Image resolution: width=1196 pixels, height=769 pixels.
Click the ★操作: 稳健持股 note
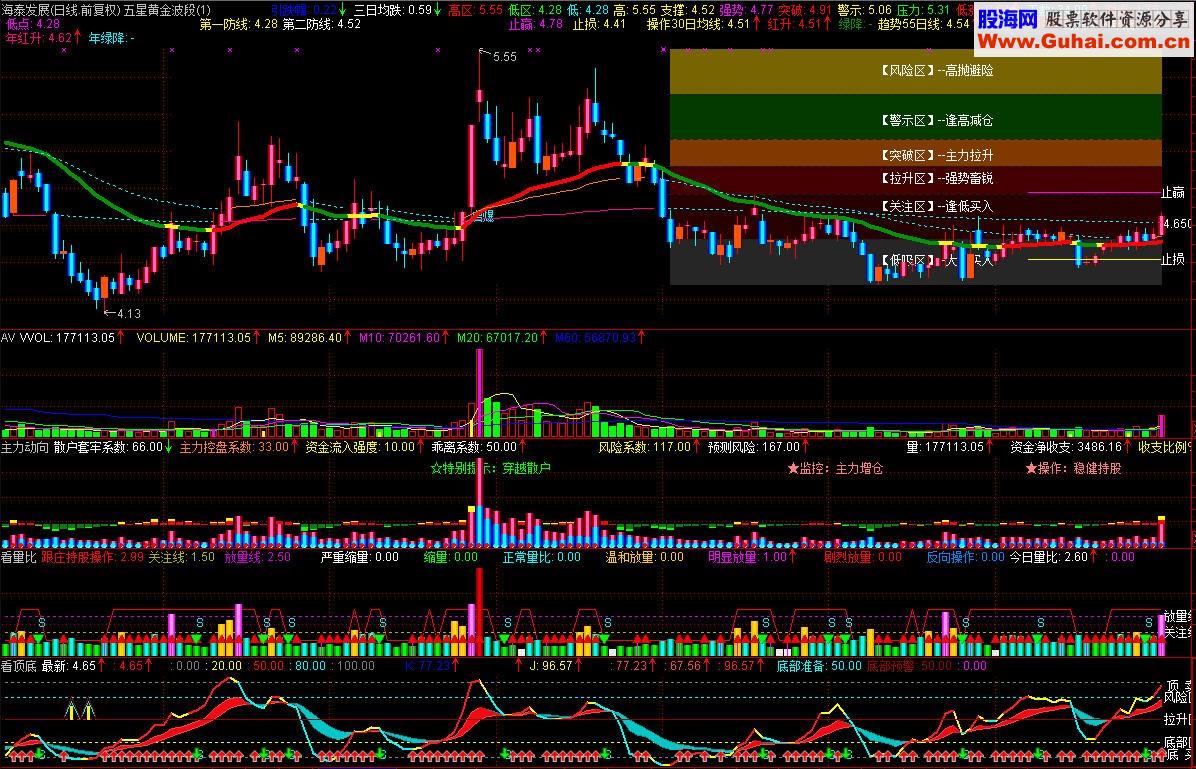click(1073, 468)
